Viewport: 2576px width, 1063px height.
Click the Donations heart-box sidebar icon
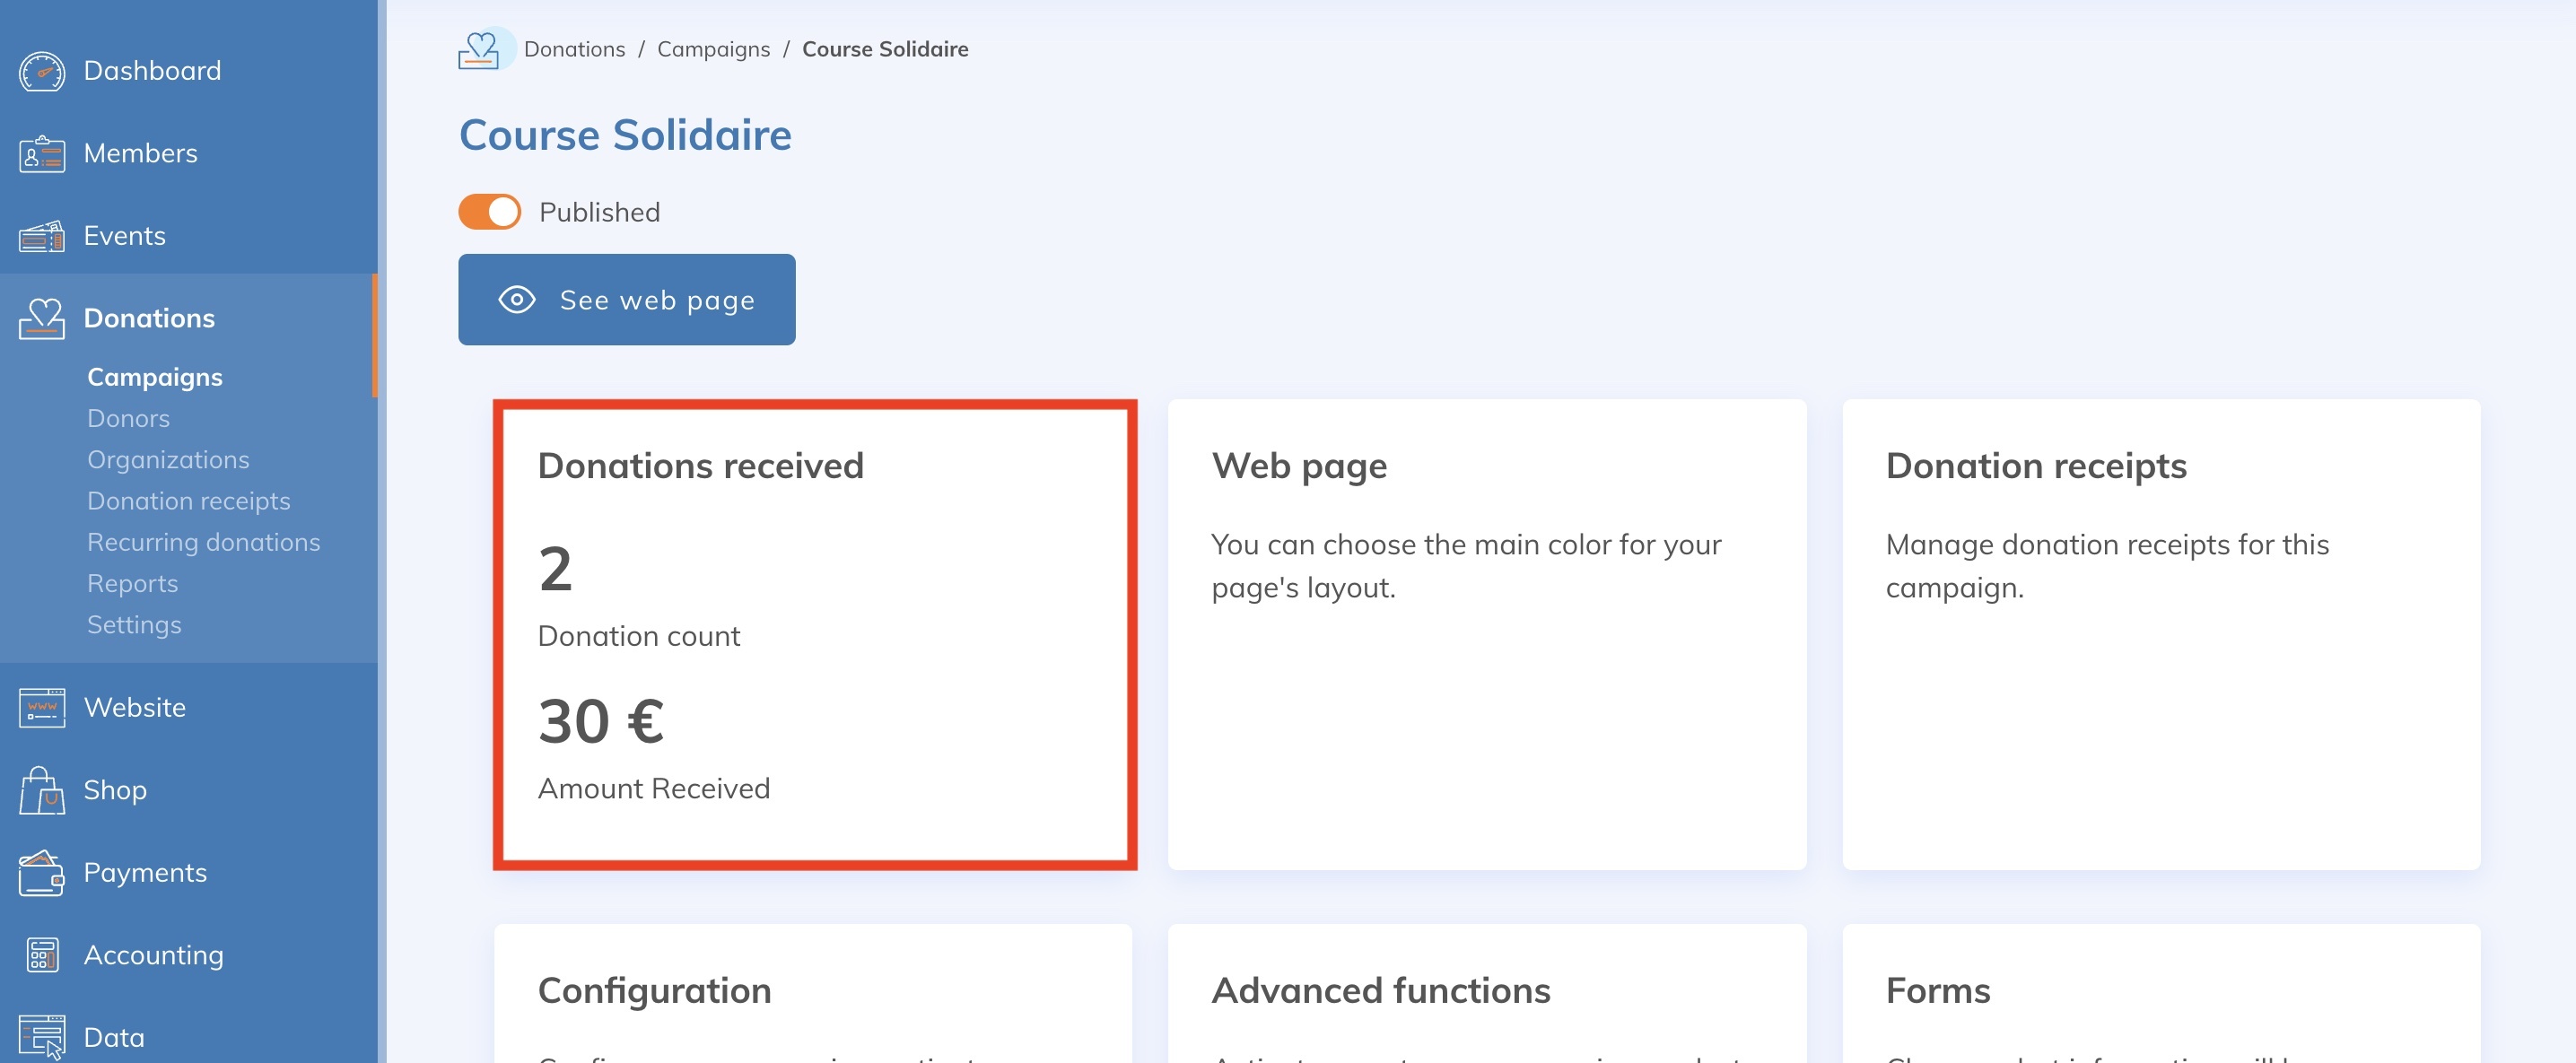42,319
